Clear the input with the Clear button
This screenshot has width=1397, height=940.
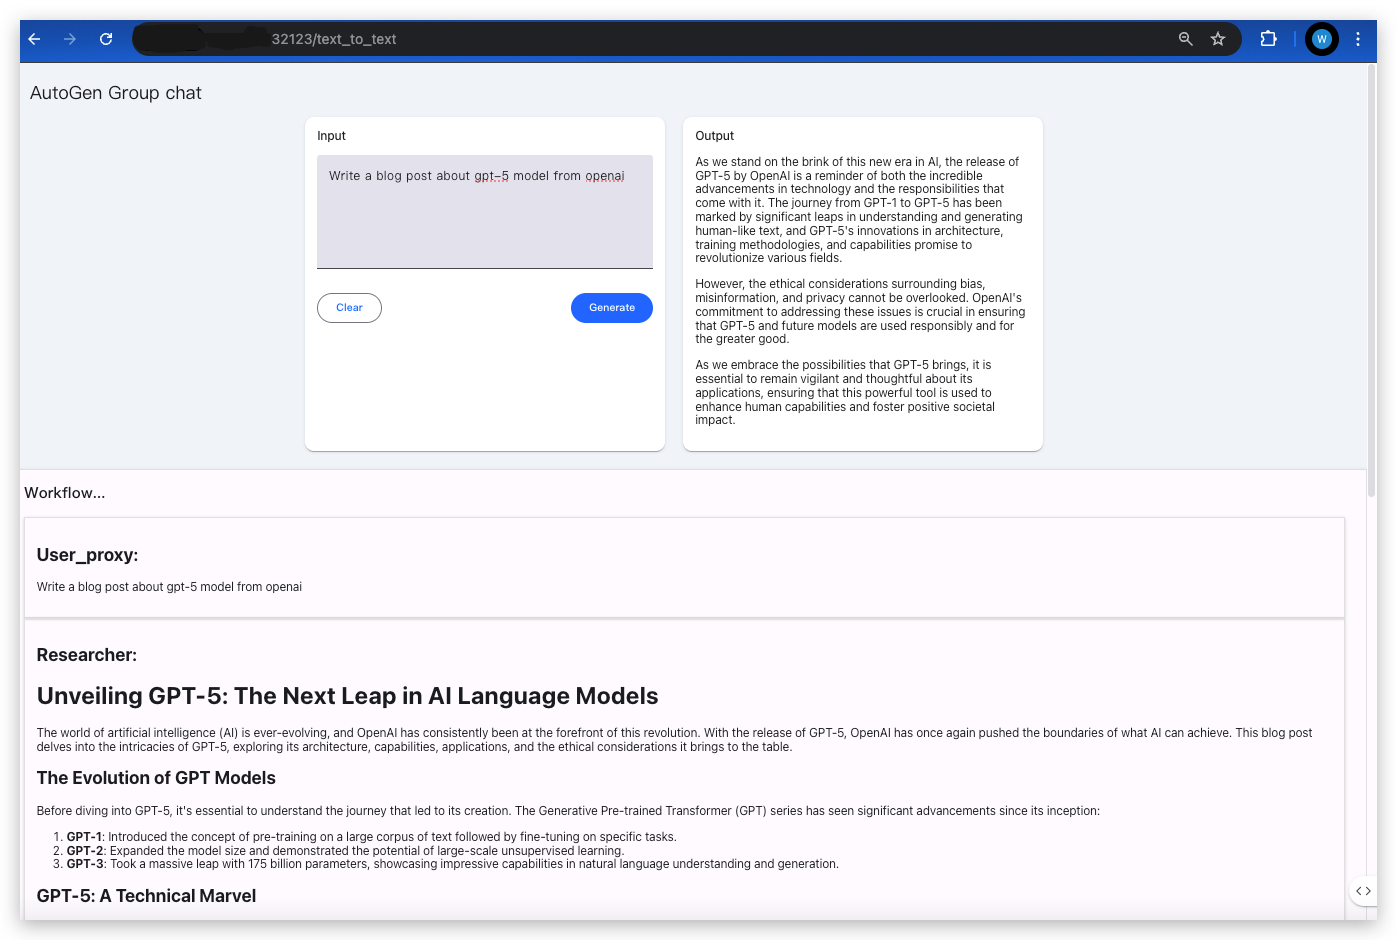pos(349,307)
